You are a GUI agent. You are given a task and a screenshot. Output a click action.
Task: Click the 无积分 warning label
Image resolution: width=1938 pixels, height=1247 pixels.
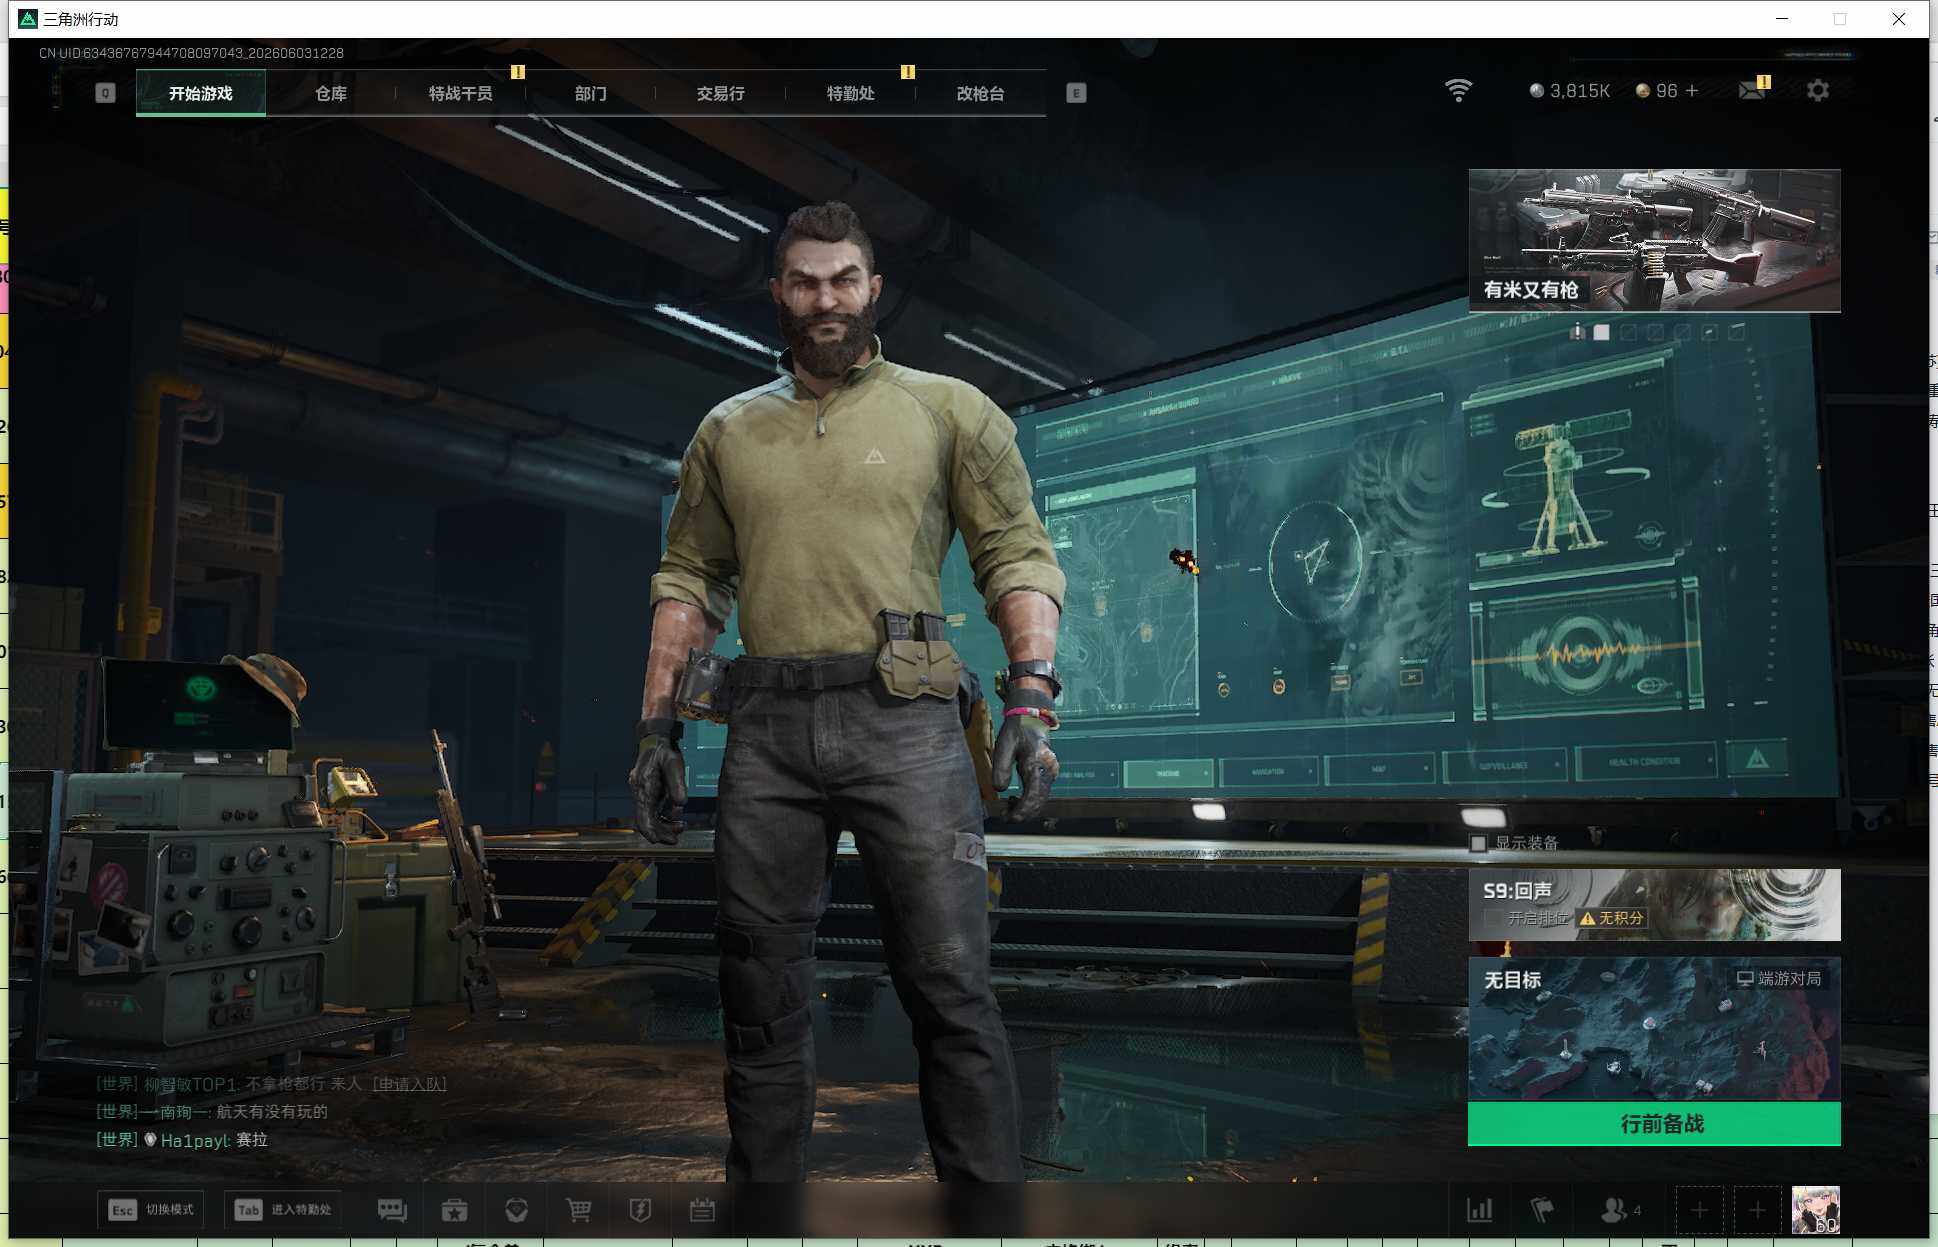1611,918
